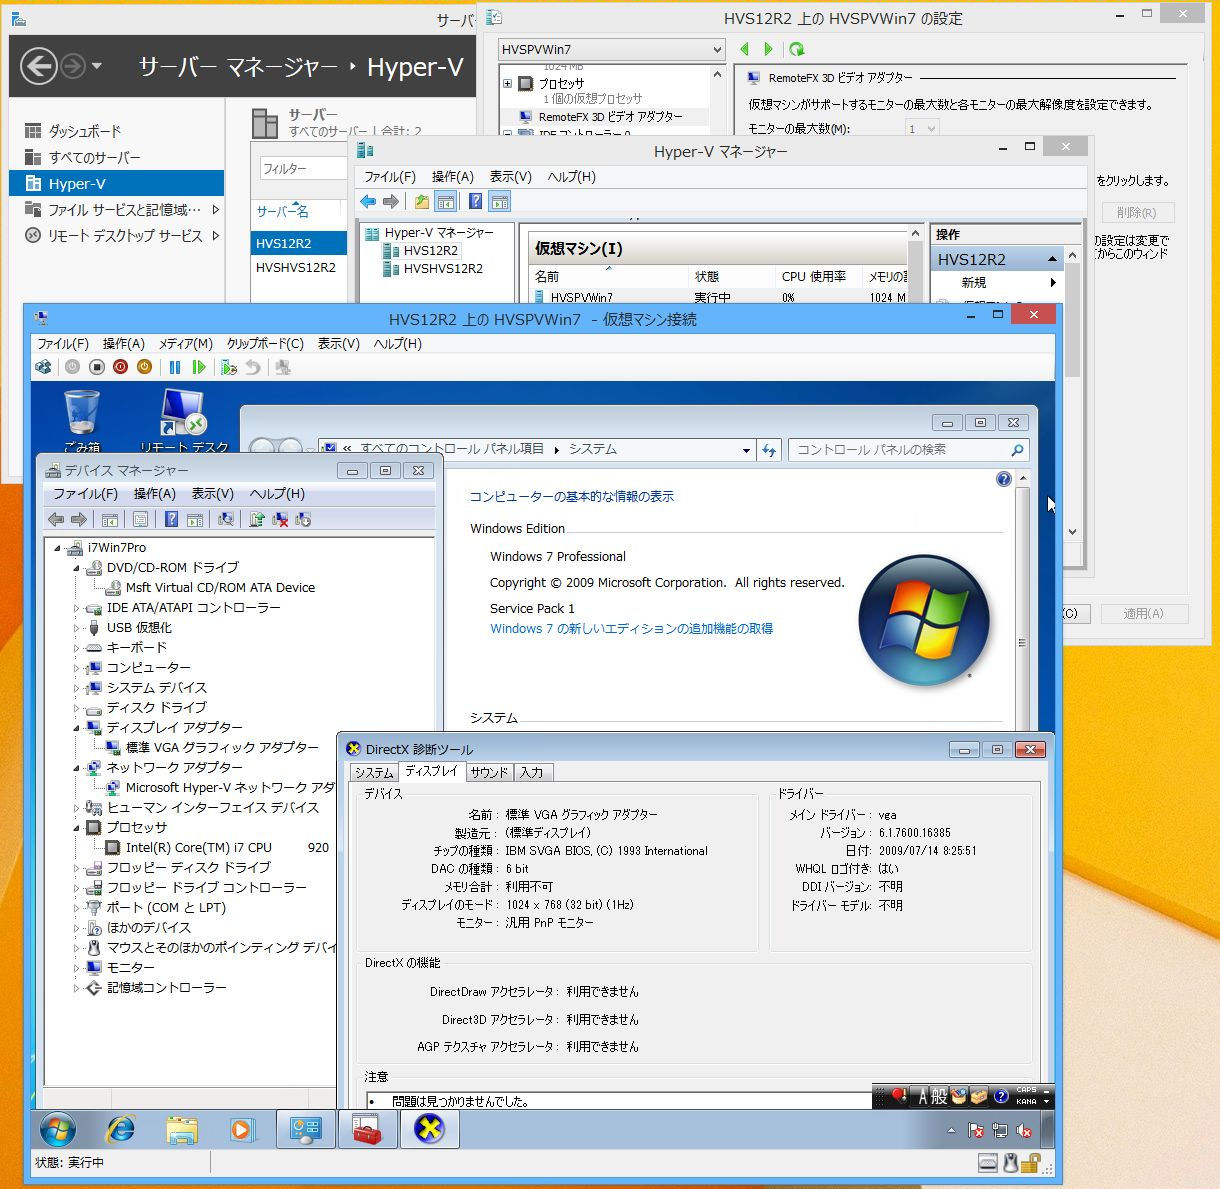Click green next arrow in HVSPVWin7 settings window

tap(768, 49)
